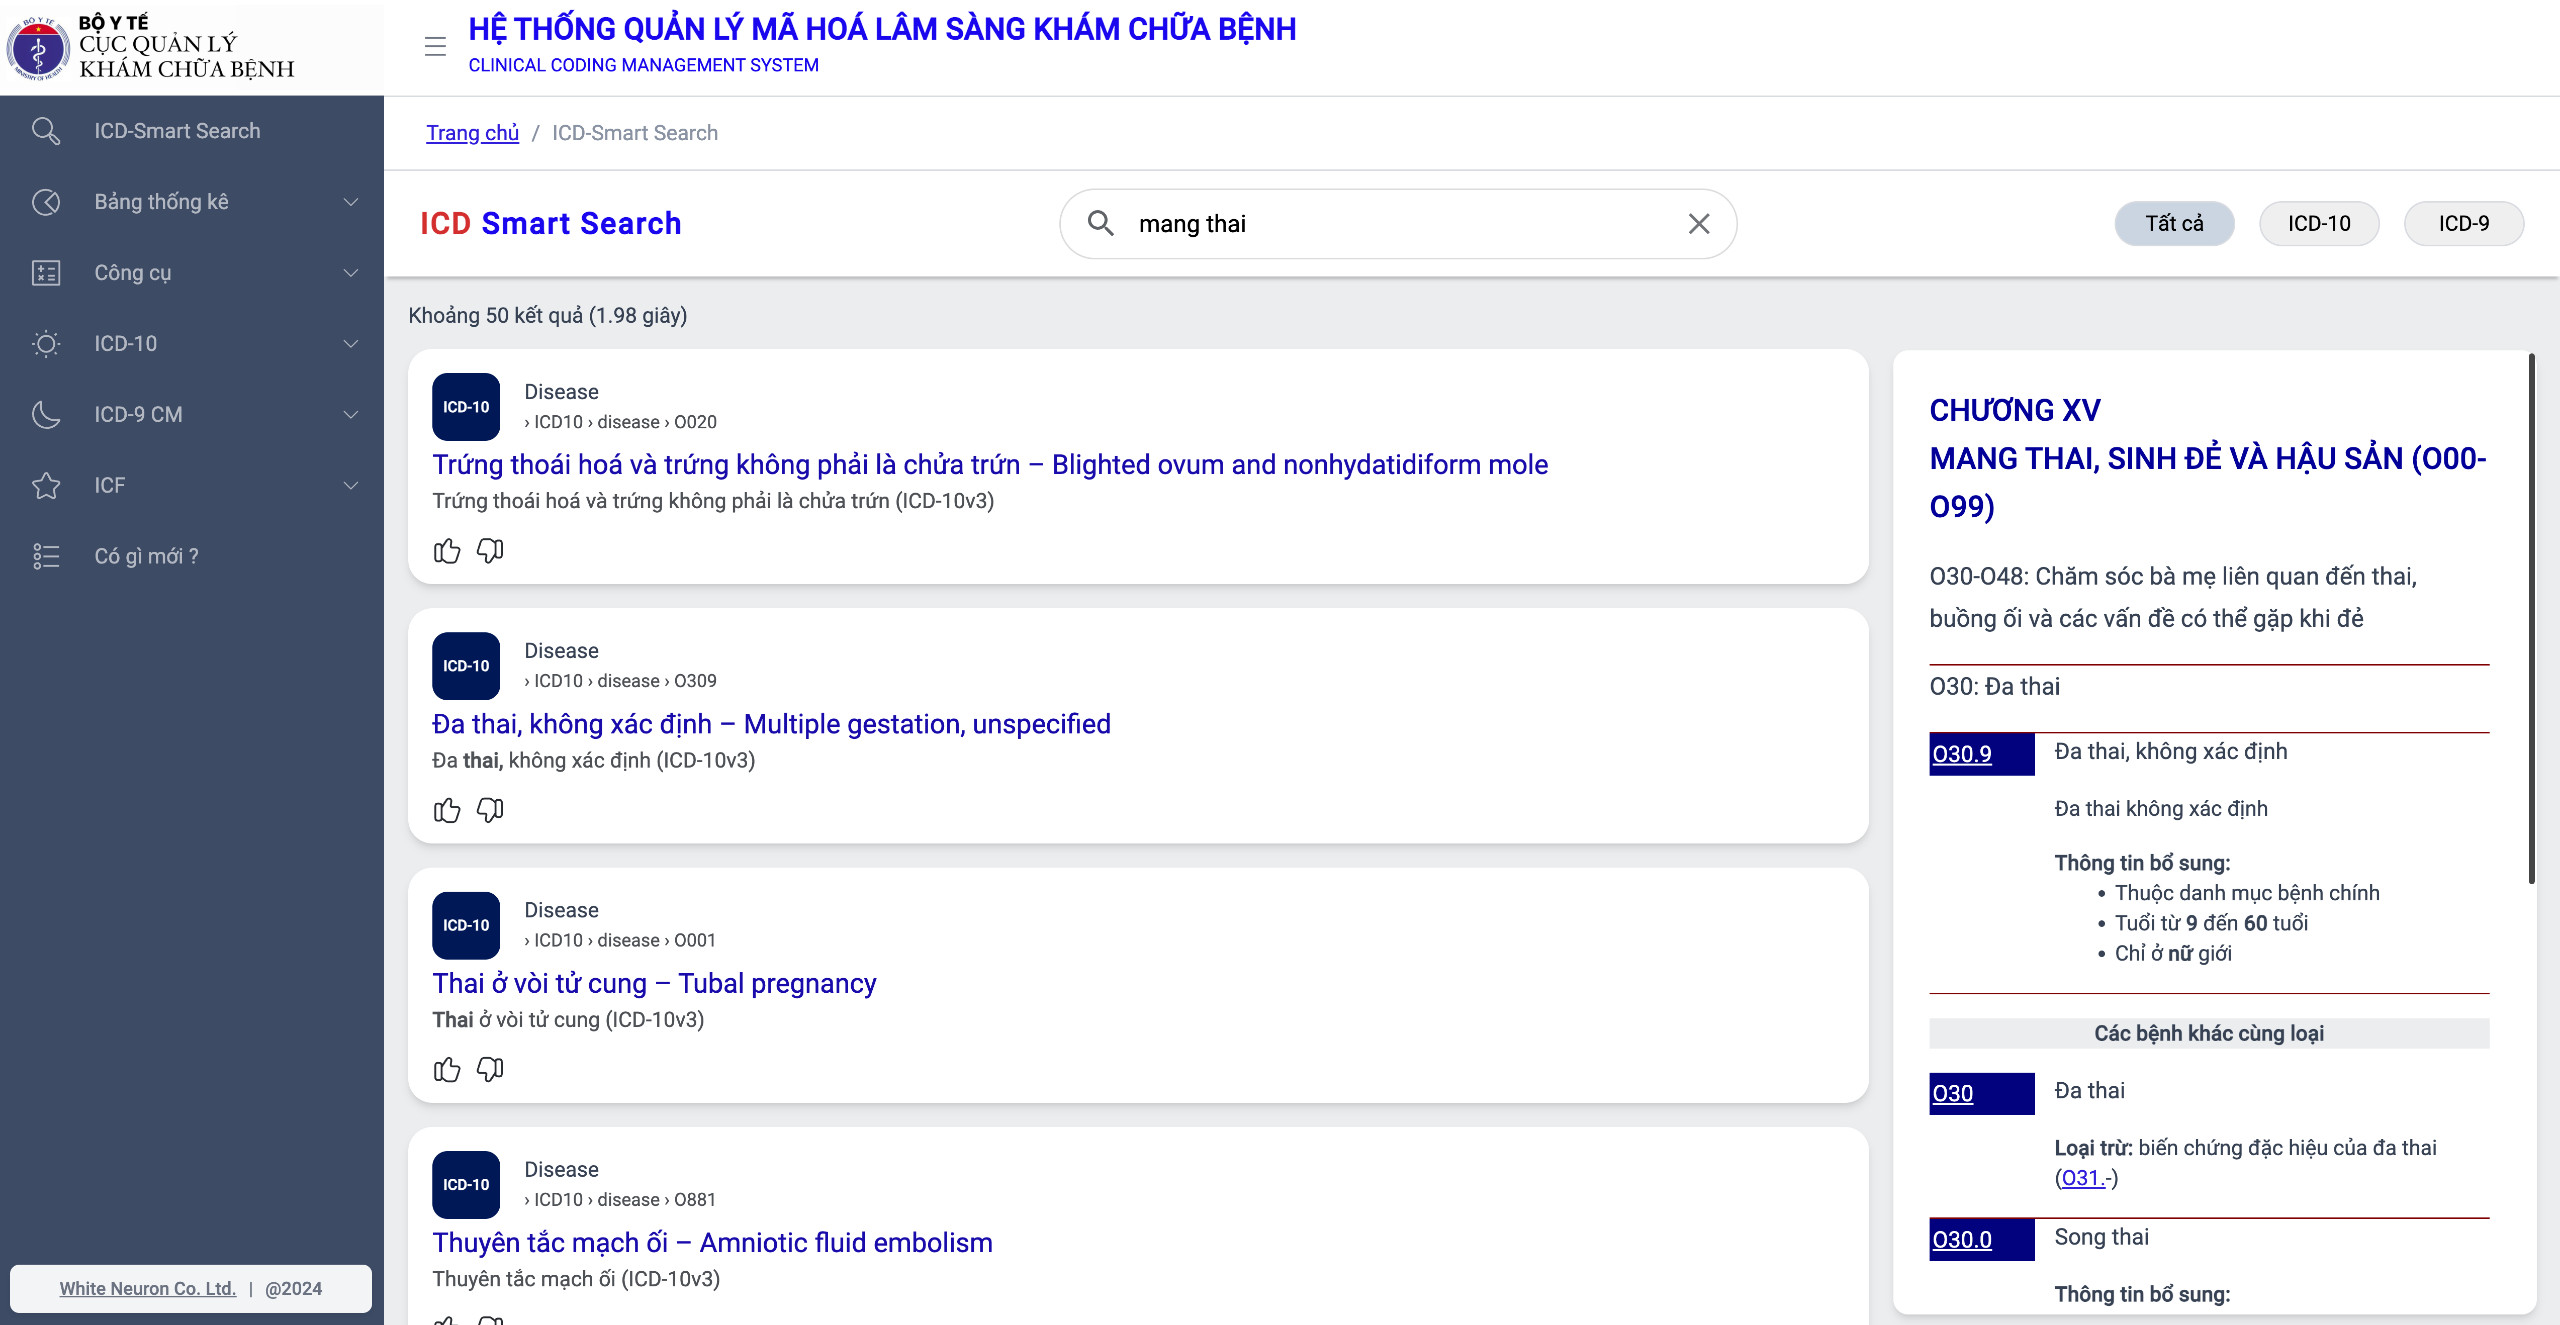The width and height of the screenshot is (2560, 1325).
Task: Click the Công cụ tools icon
Action: click(46, 272)
